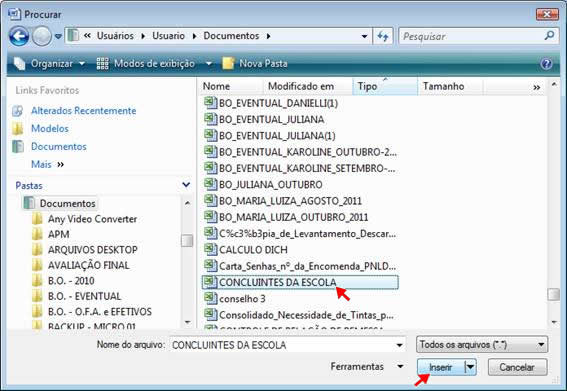Open the recent pages dropdown arrow
Screen dimensions: 567x391
pyautogui.click(x=58, y=37)
